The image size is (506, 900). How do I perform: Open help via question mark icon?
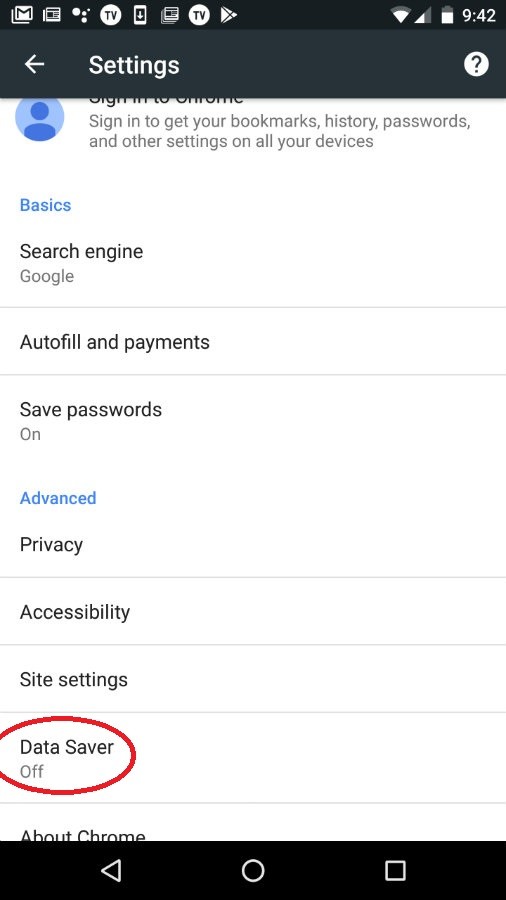tap(476, 64)
